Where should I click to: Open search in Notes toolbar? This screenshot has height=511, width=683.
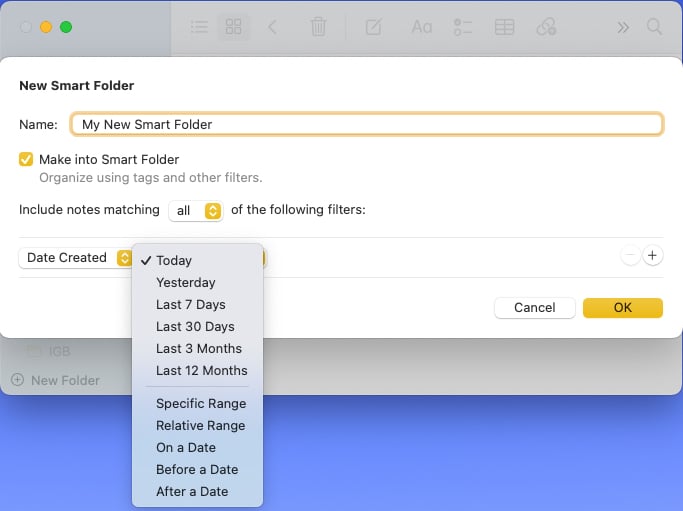click(x=654, y=27)
